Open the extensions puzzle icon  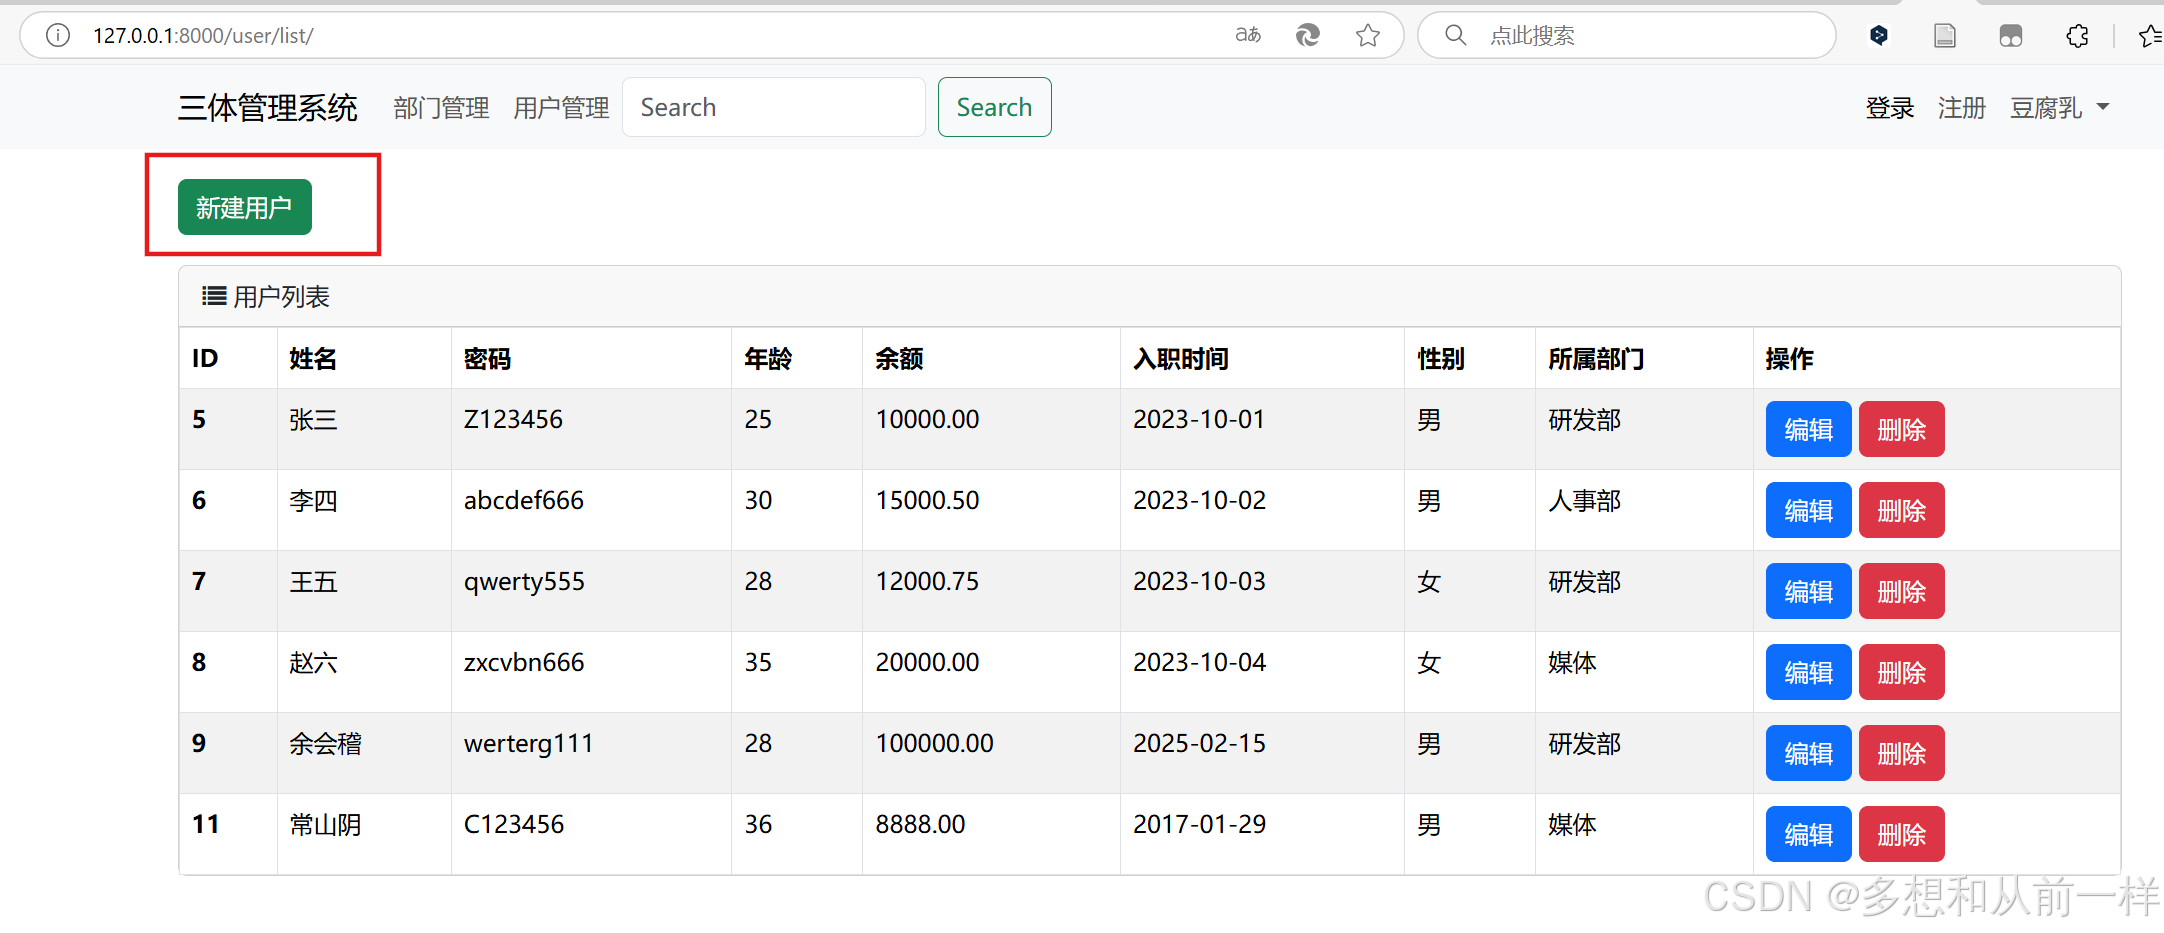tap(2077, 36)
